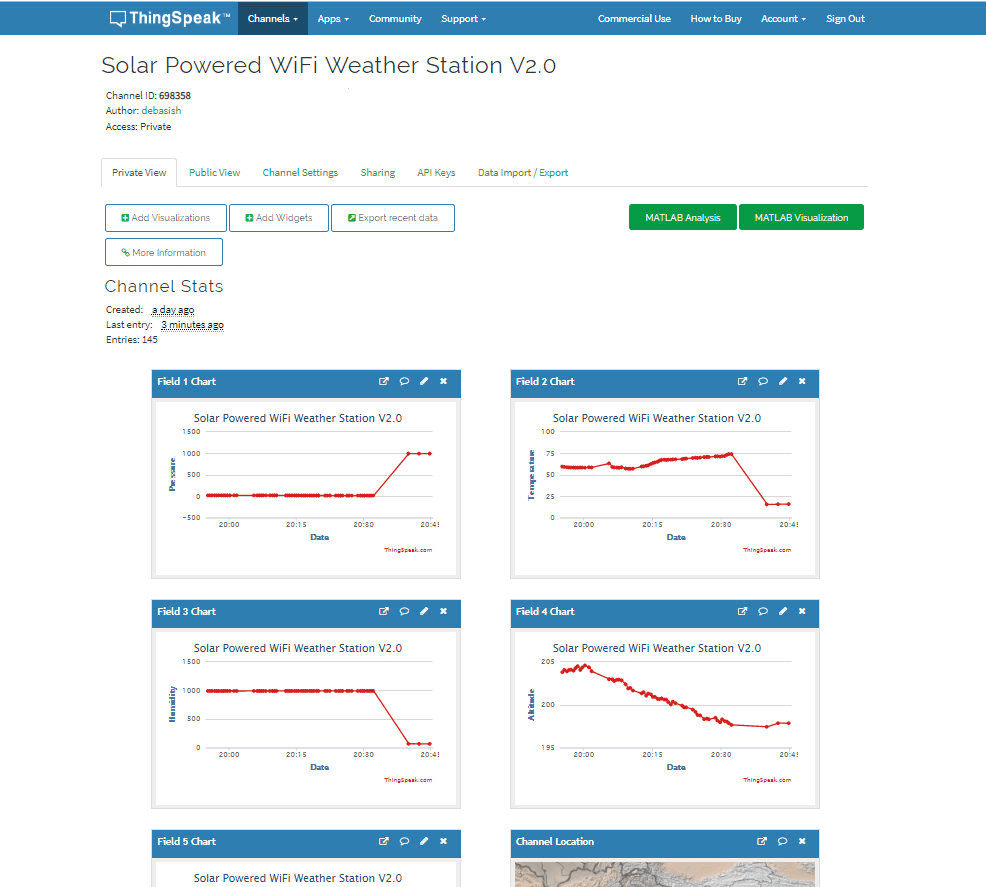Viewport: 986px width, 887px height.
Task: Open Field 5 Chart in new window icon
Action: coord(384,841)
